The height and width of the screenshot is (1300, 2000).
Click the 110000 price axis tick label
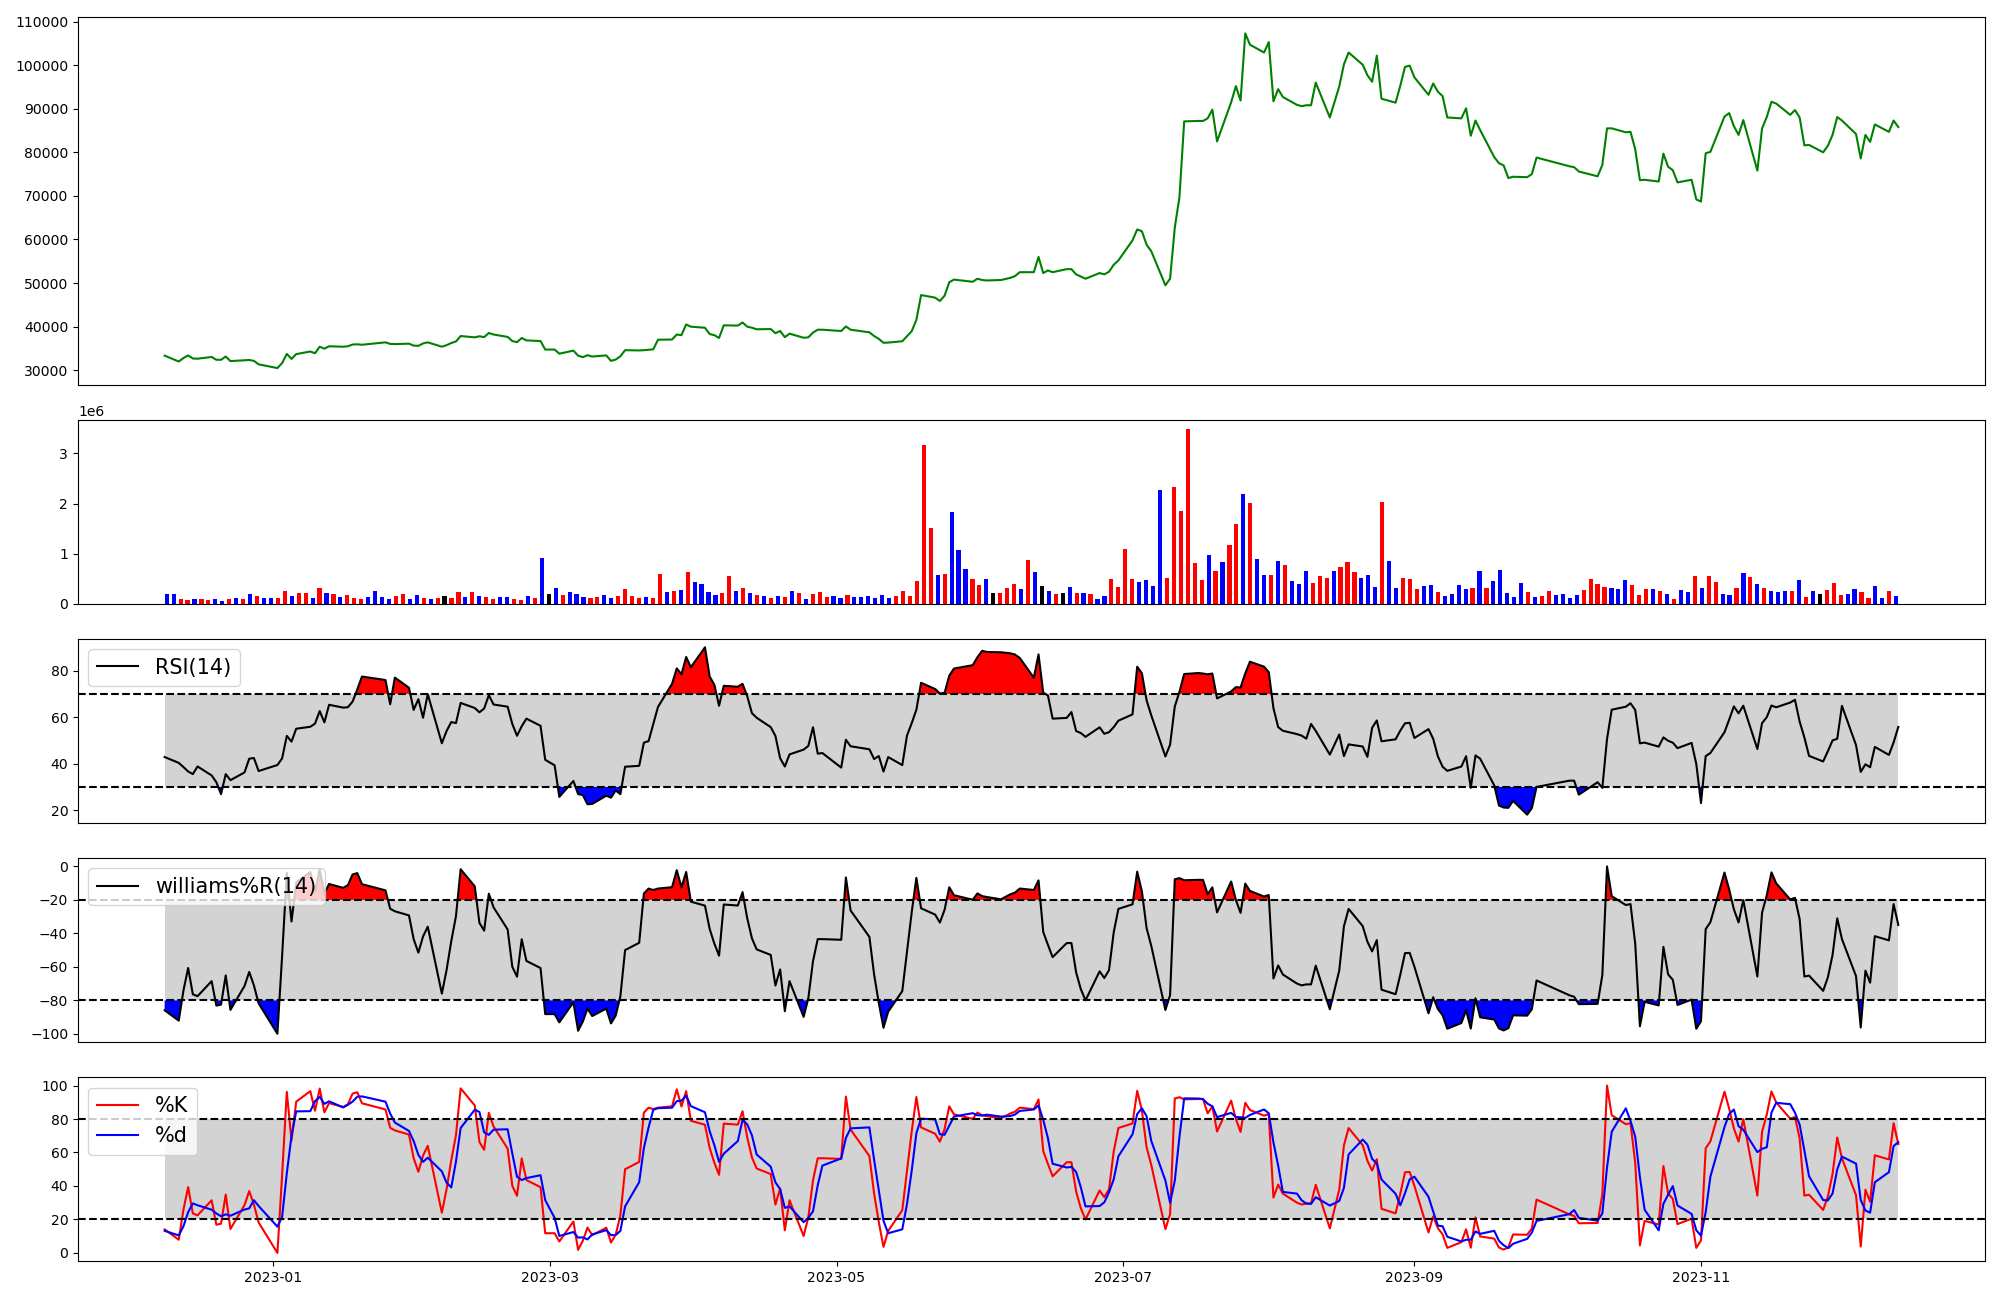tap(42, 22)
